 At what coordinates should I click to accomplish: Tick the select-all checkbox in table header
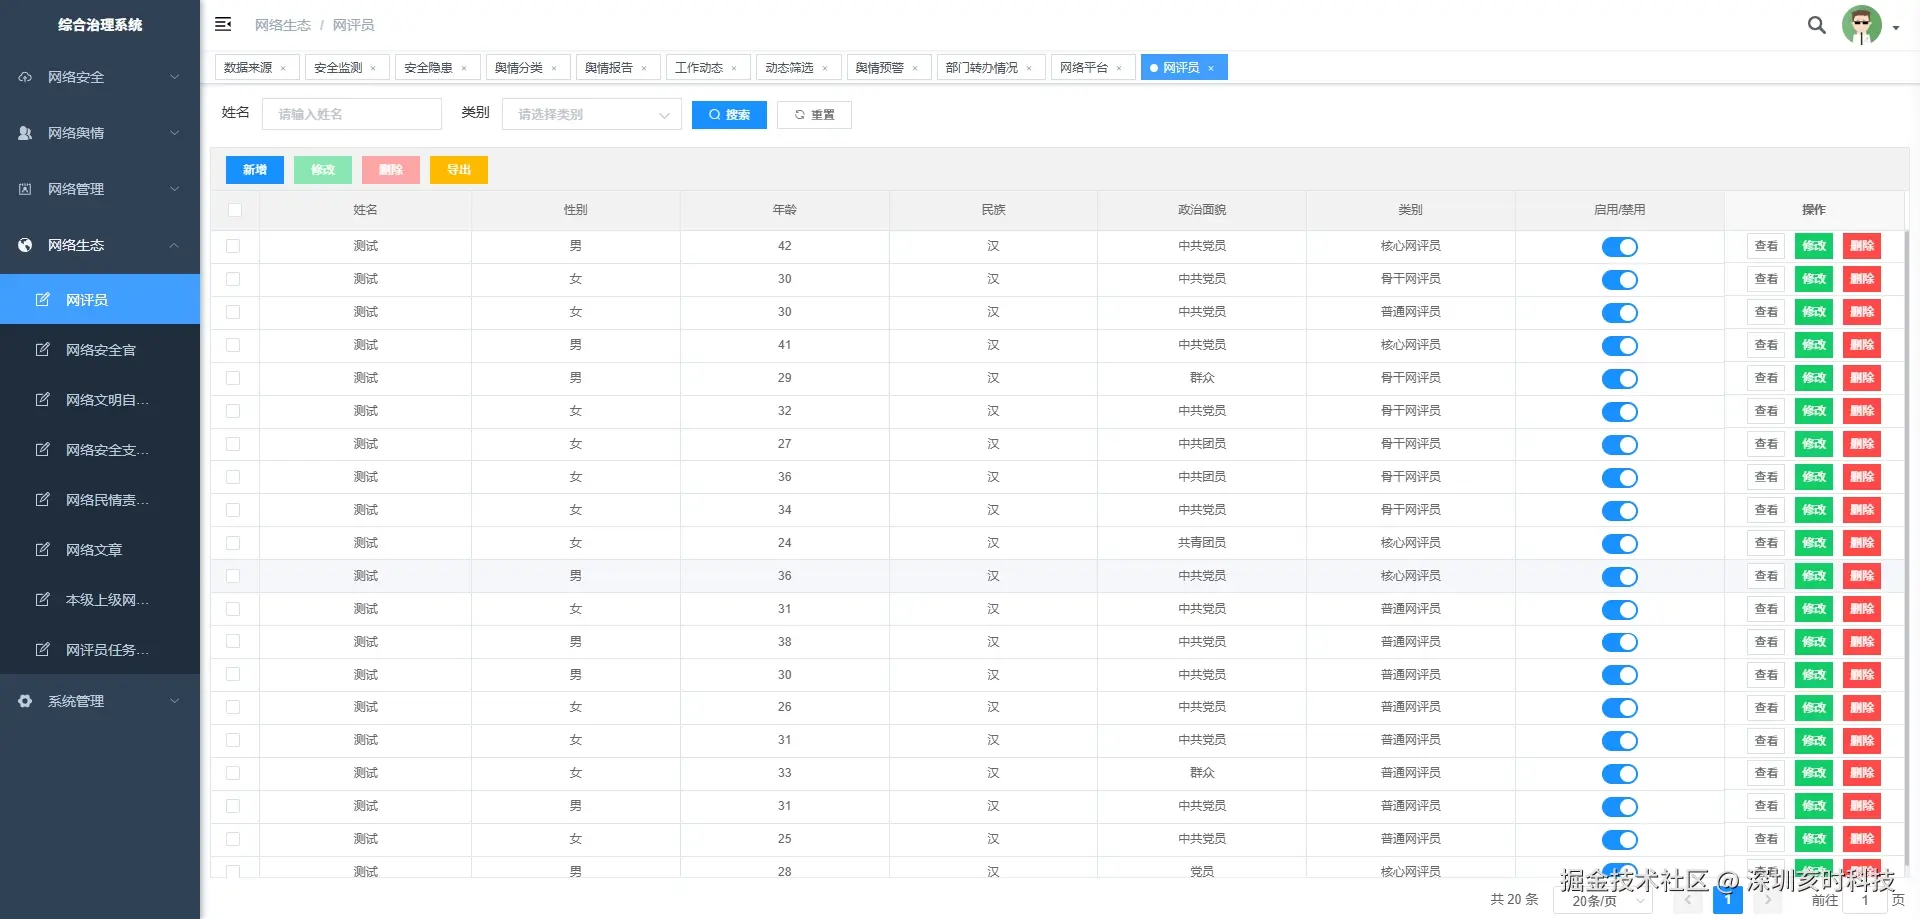pyautogui.click(x=234, y=210)
